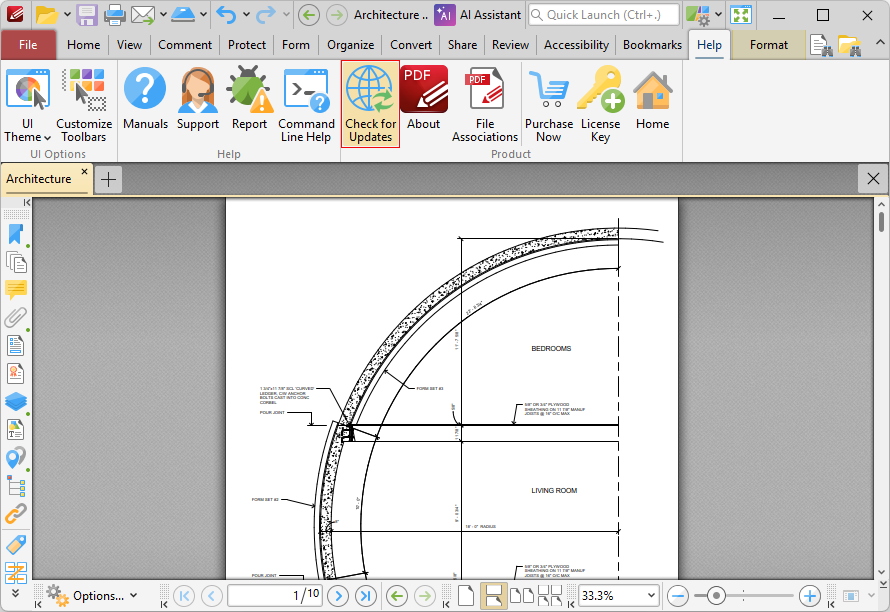890x612 pixels.
Task: Switch to the Comment tab
Action: click(185, 45)
